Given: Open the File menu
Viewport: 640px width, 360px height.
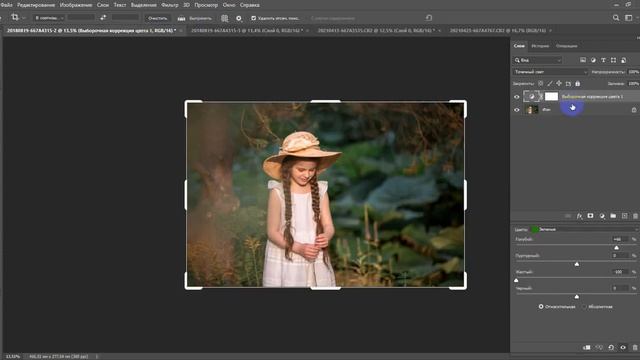Looking at the screenshot, I should [x=6, y=5].
